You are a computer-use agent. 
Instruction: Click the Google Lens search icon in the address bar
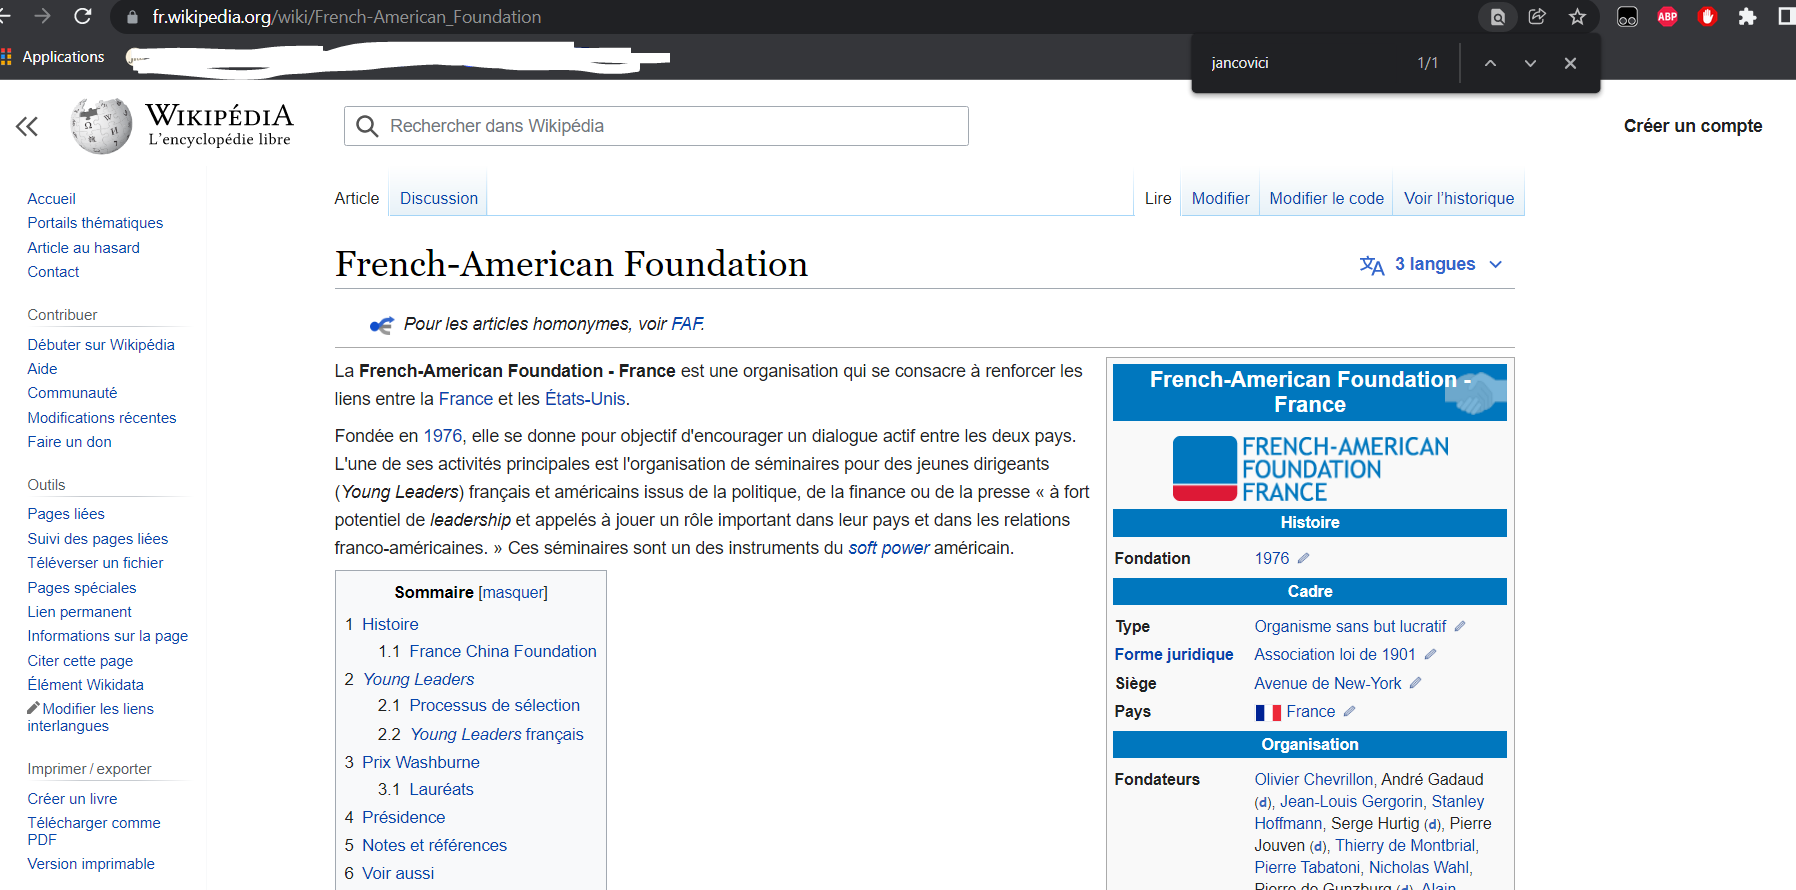coord(1497,17)
